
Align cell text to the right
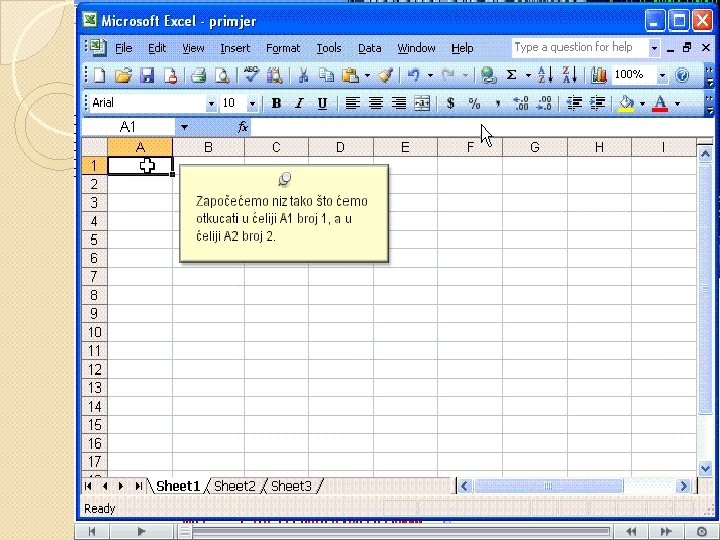coord(399,104)
